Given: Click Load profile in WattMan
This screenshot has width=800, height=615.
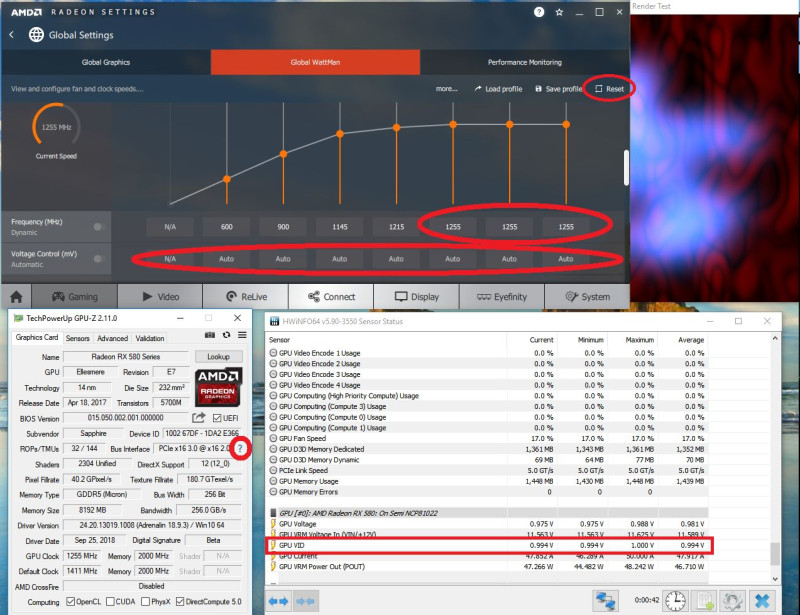Looking at the screenshot, I should [498, 89].
